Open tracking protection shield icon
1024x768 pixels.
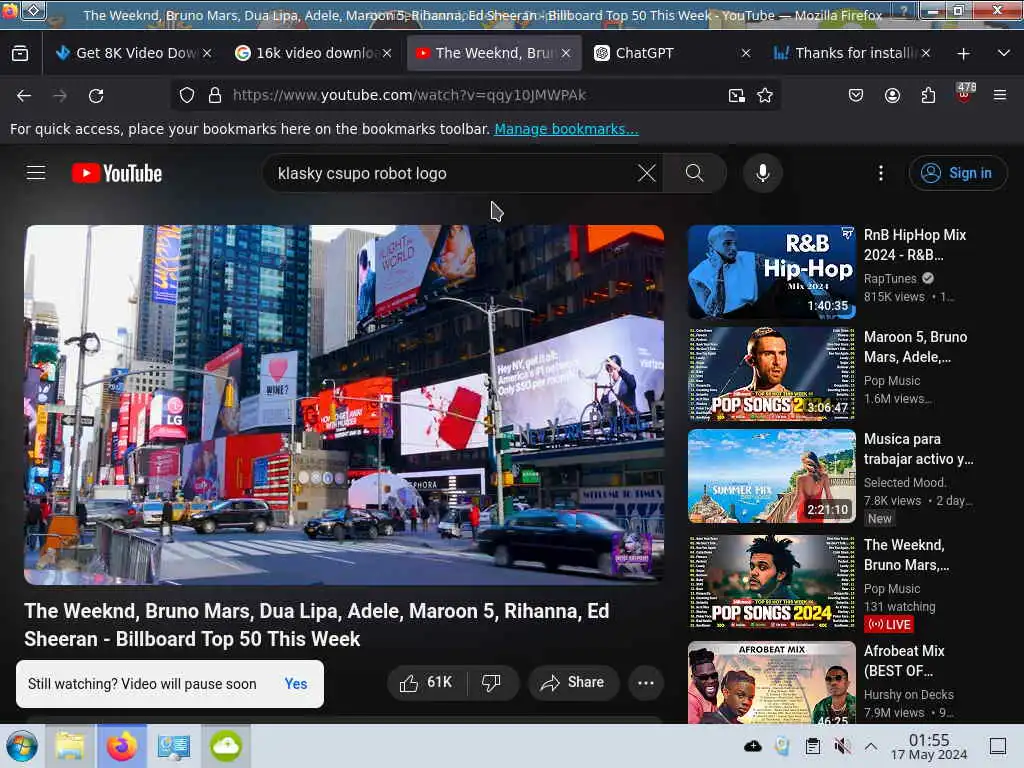pos(187,95)
